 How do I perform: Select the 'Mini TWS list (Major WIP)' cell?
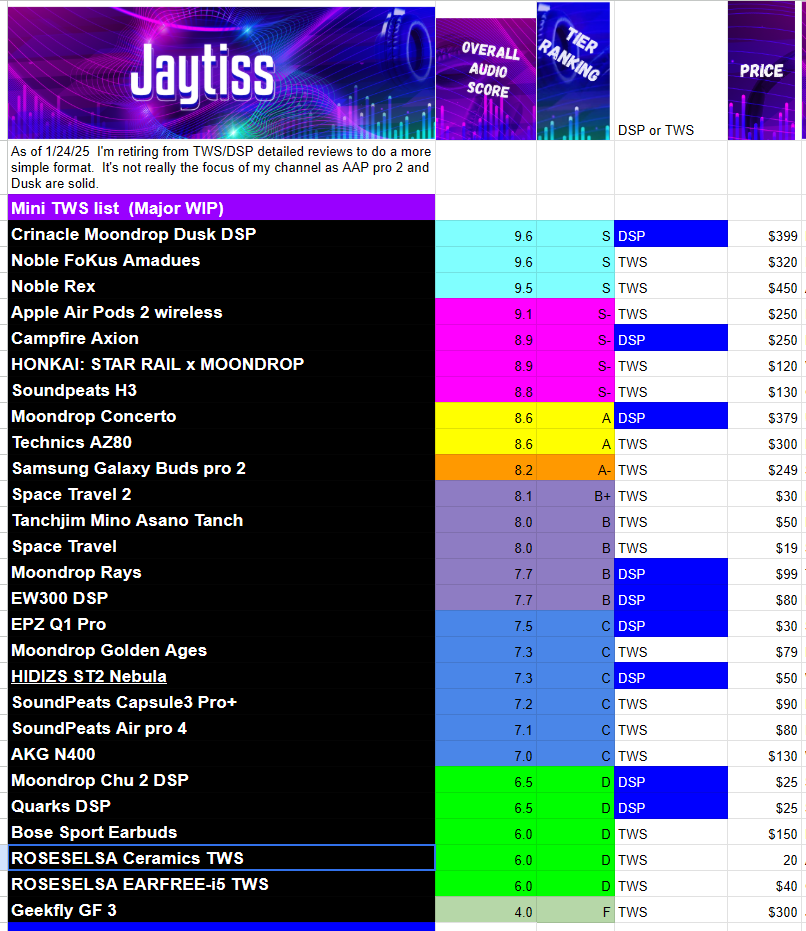point(222,208)
